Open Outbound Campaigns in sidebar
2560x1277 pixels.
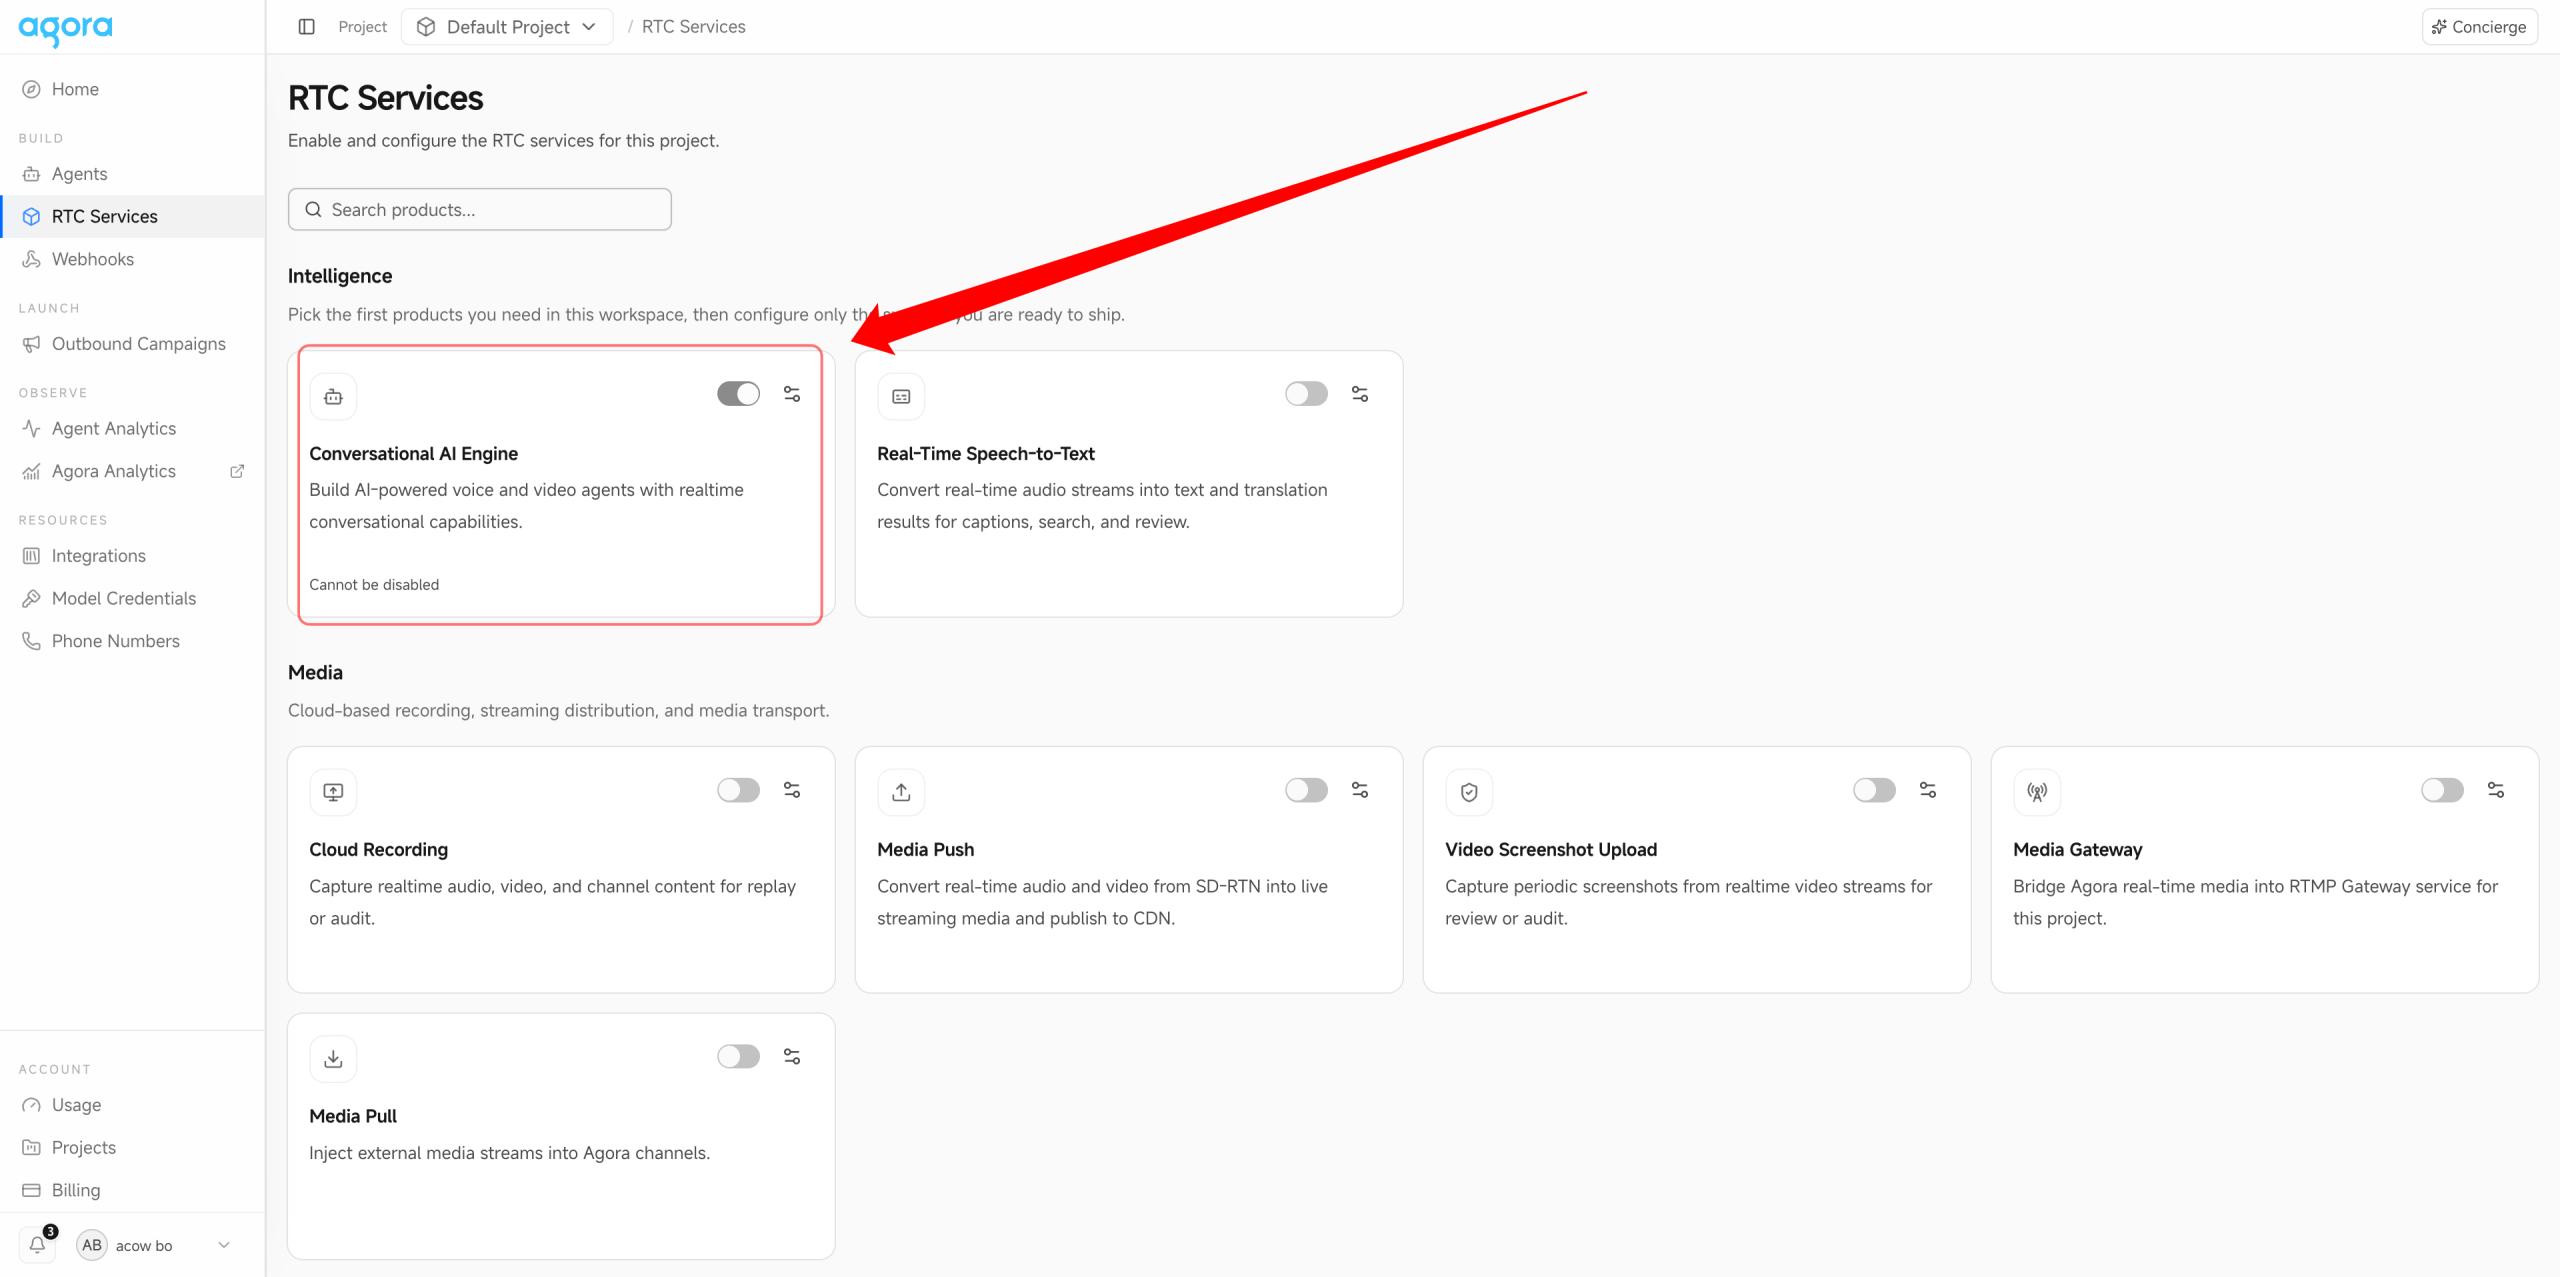pyautogui.click(x=132, y=344)
